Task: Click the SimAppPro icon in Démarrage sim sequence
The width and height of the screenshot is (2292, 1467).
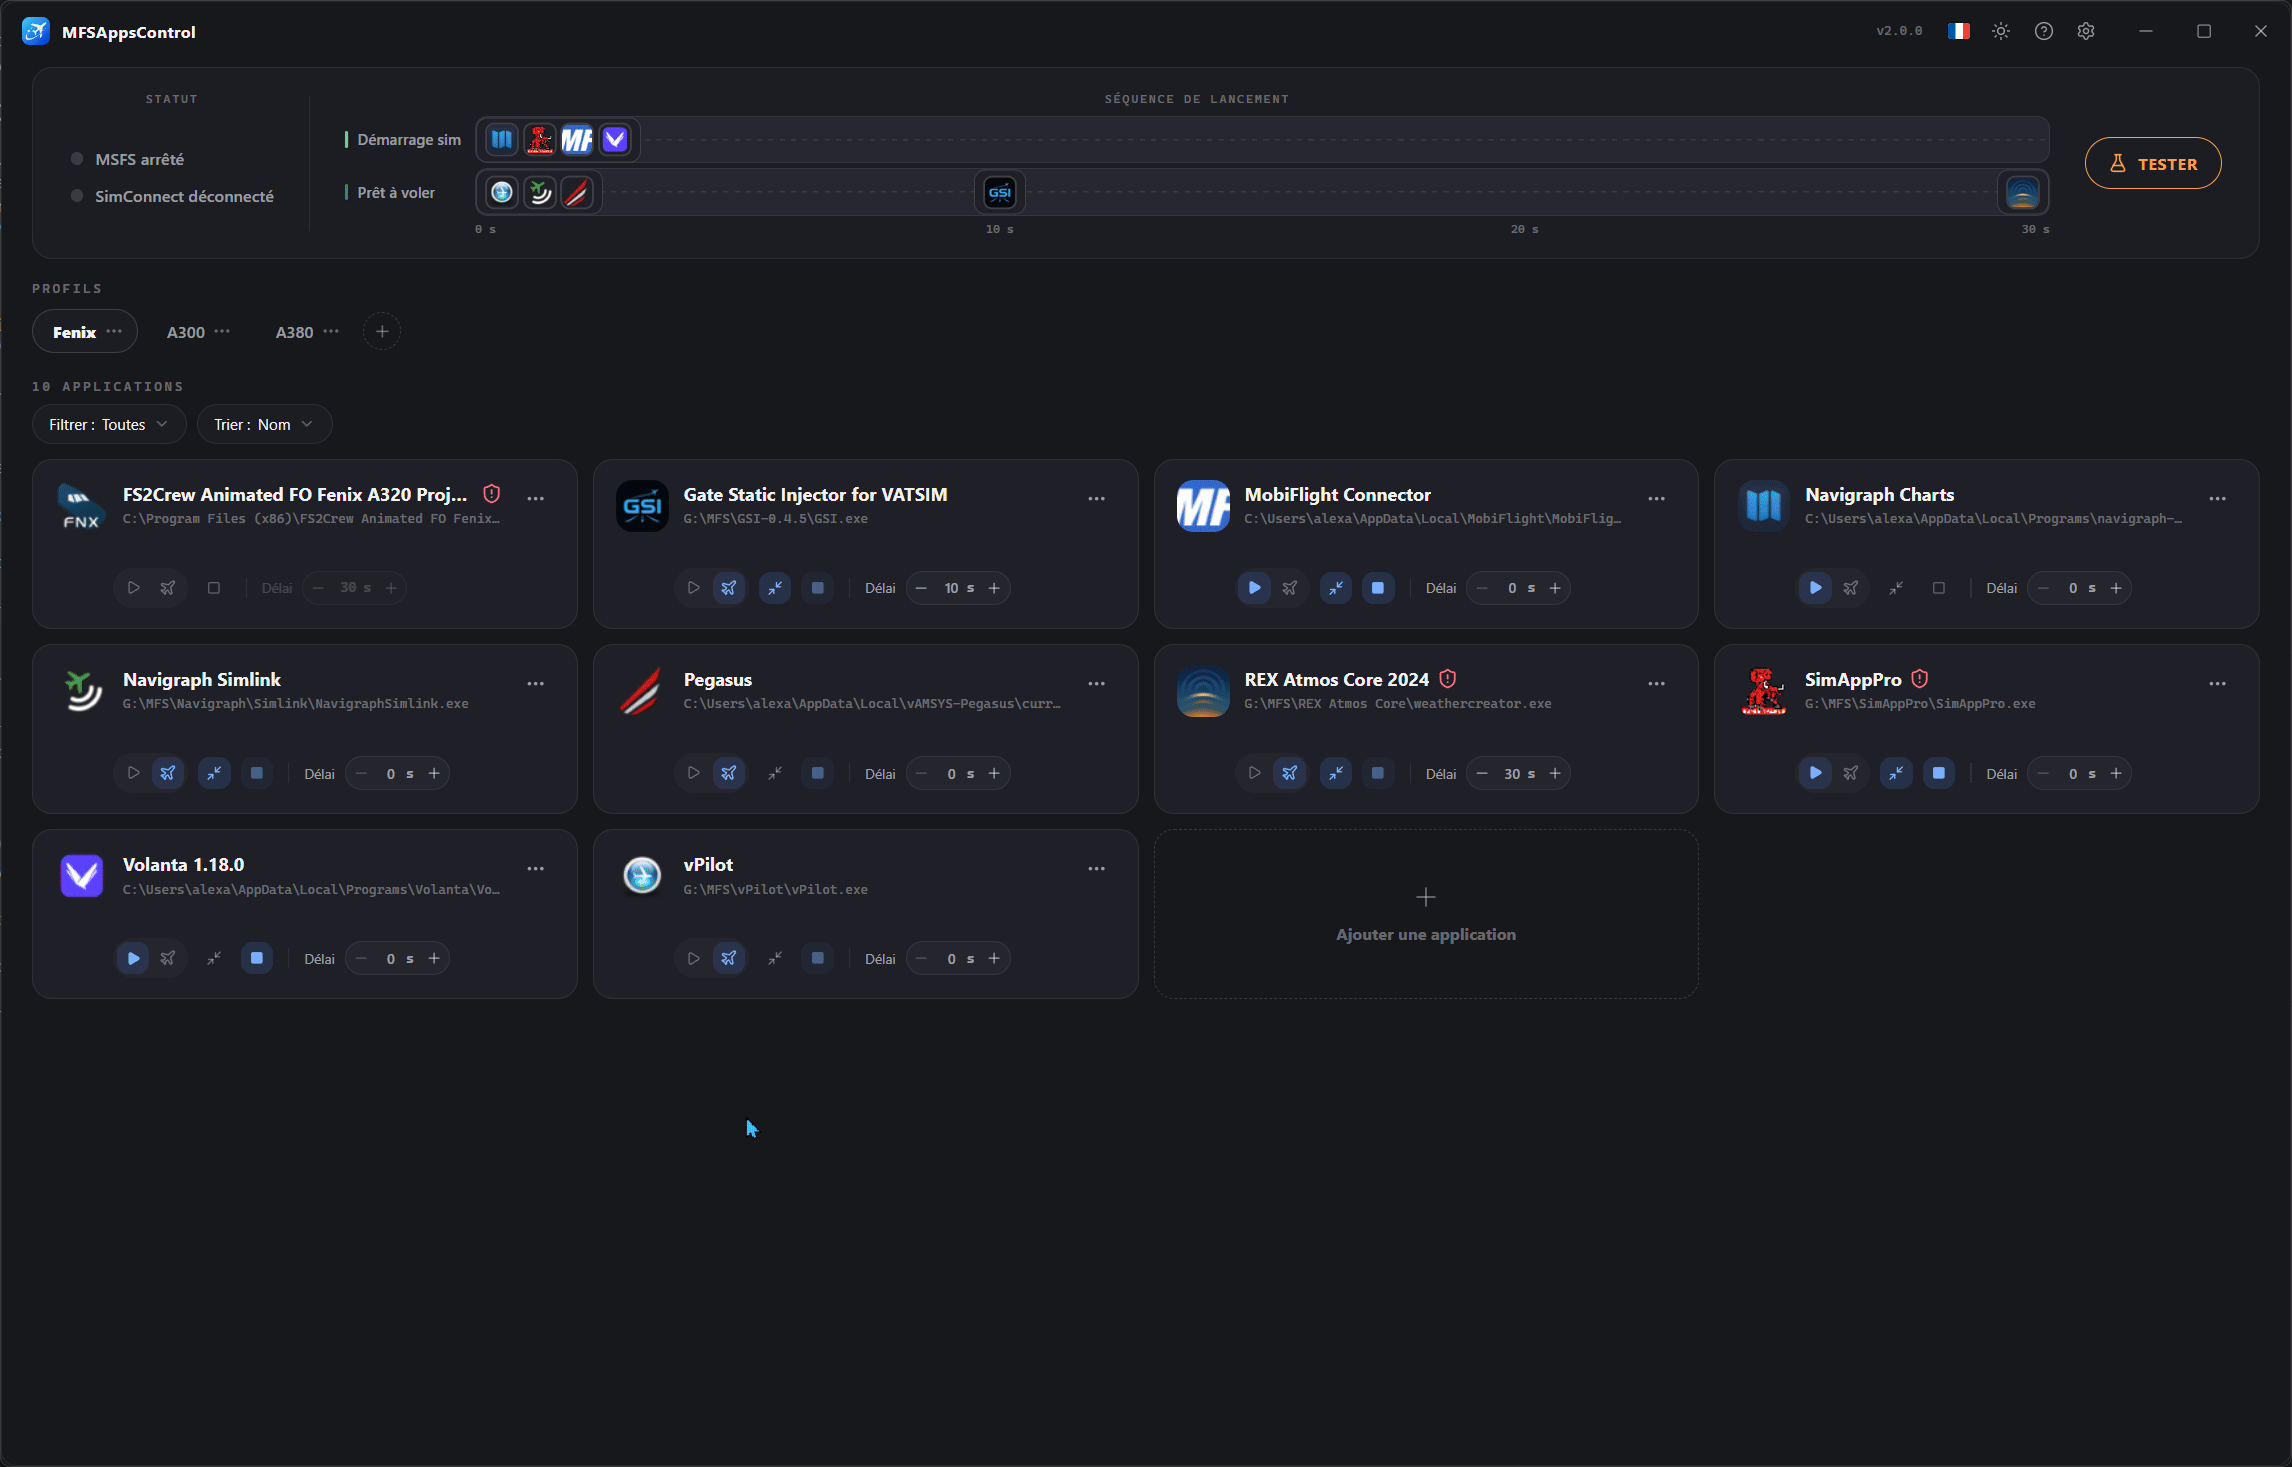Action: click(540, 140)
